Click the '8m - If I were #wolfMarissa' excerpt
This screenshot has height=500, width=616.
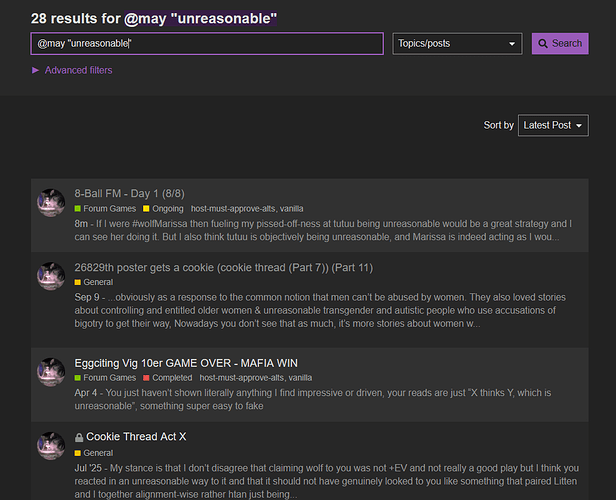[323, 230]
